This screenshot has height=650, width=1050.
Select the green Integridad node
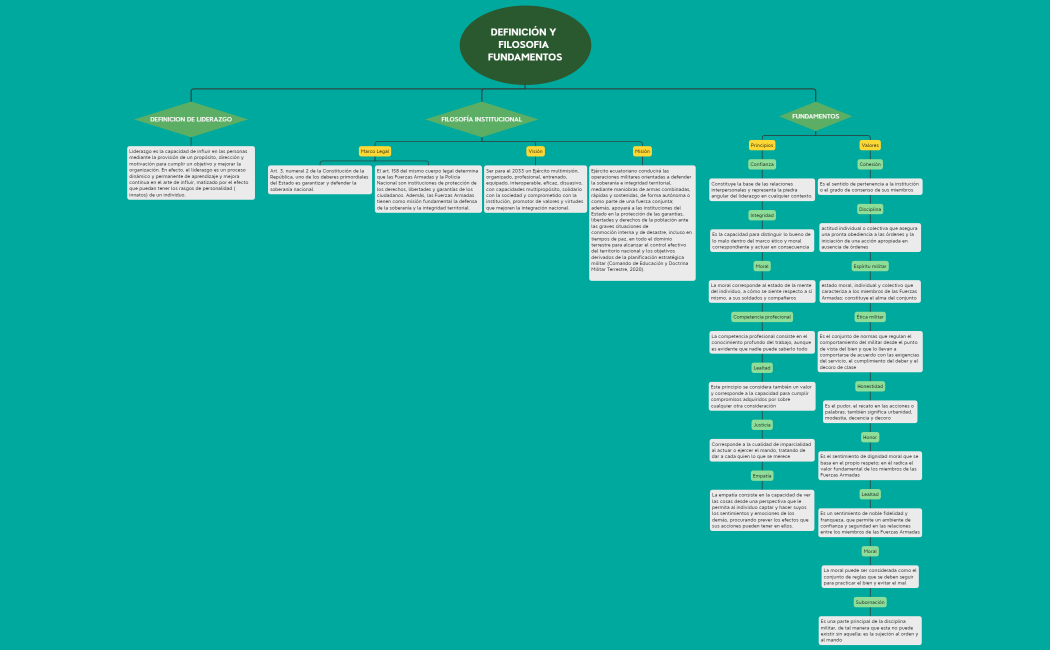[x=762, y=215]
